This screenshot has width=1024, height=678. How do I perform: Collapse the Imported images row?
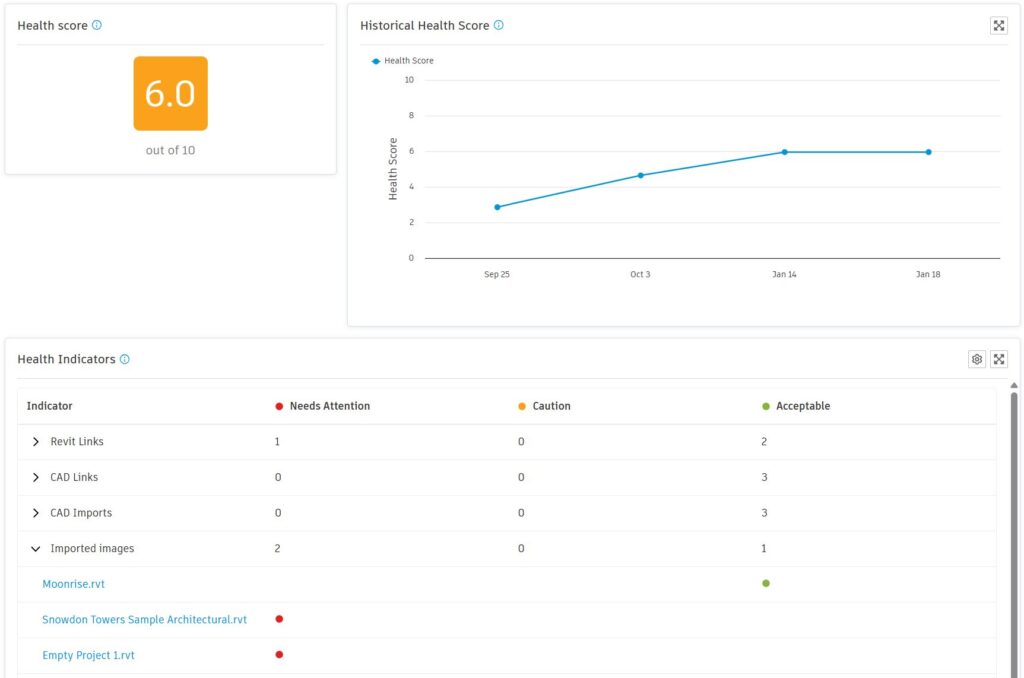click(36, 548)
